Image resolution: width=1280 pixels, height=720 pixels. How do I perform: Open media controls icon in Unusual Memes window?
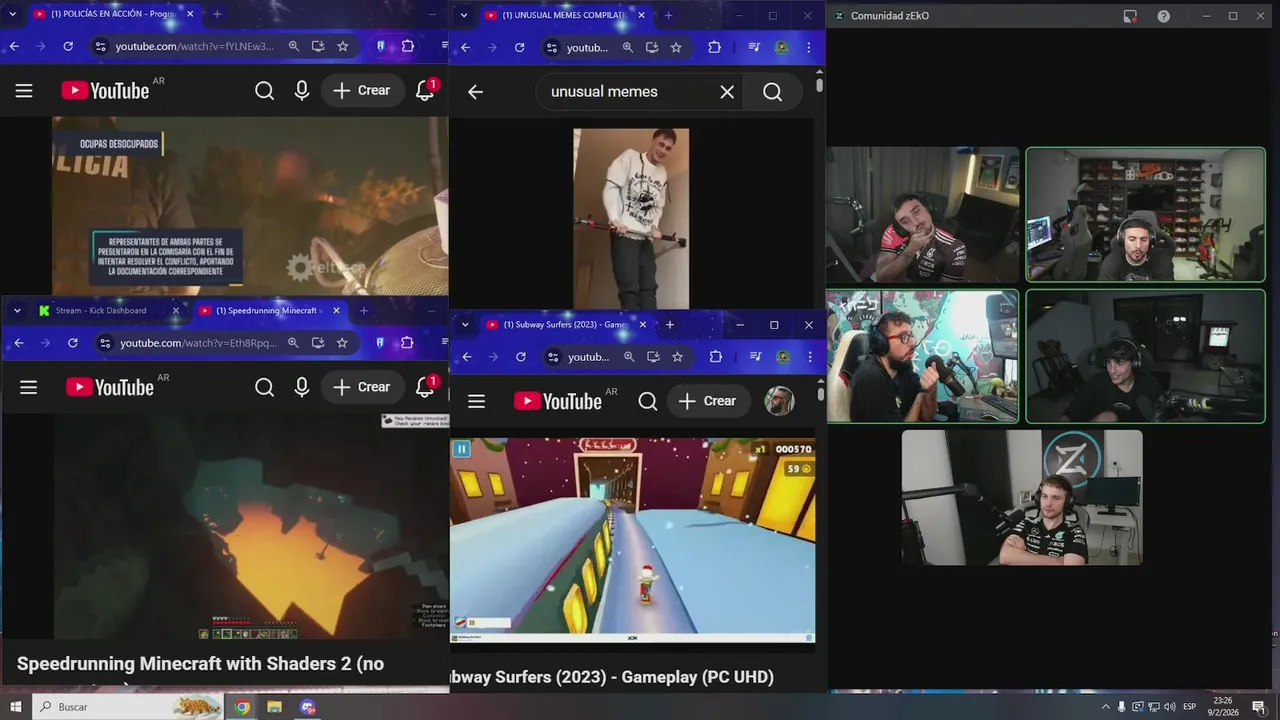[x=754, y=47]
